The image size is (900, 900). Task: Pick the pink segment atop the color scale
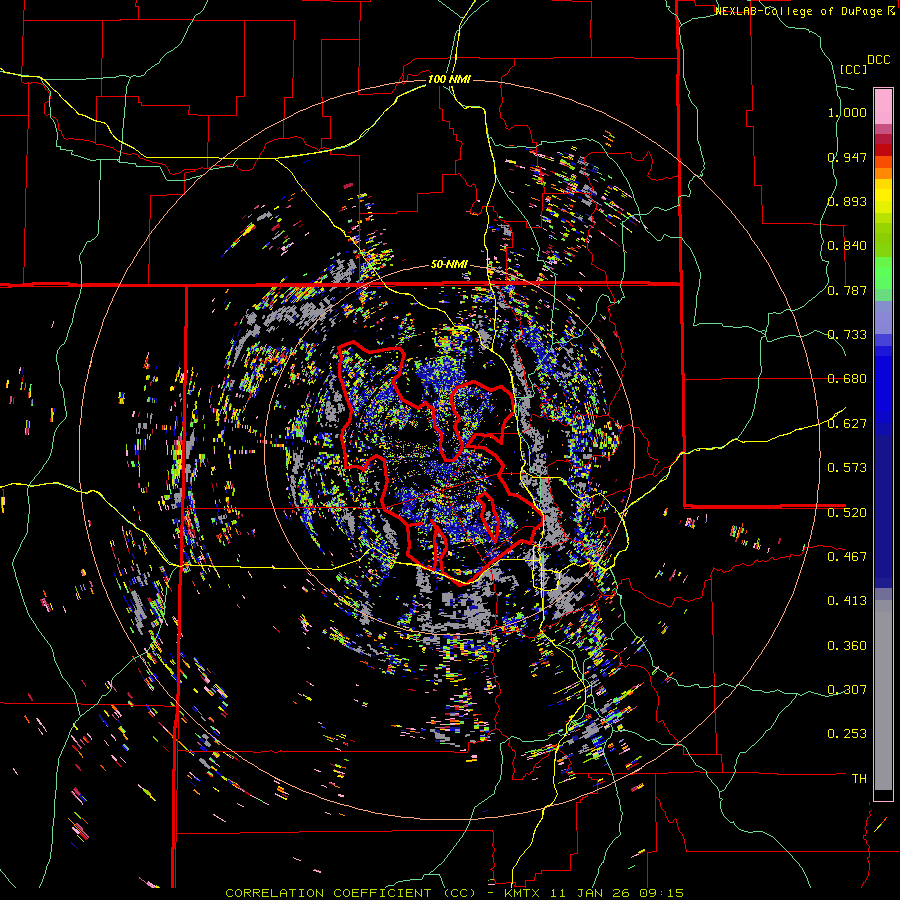(883, 106)
